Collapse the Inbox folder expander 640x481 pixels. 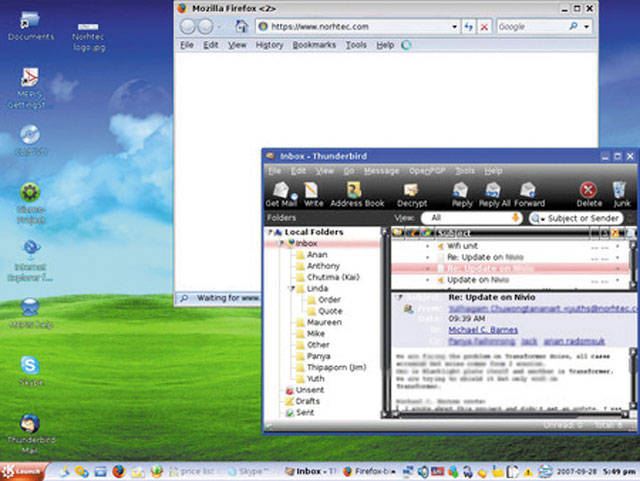281,243
